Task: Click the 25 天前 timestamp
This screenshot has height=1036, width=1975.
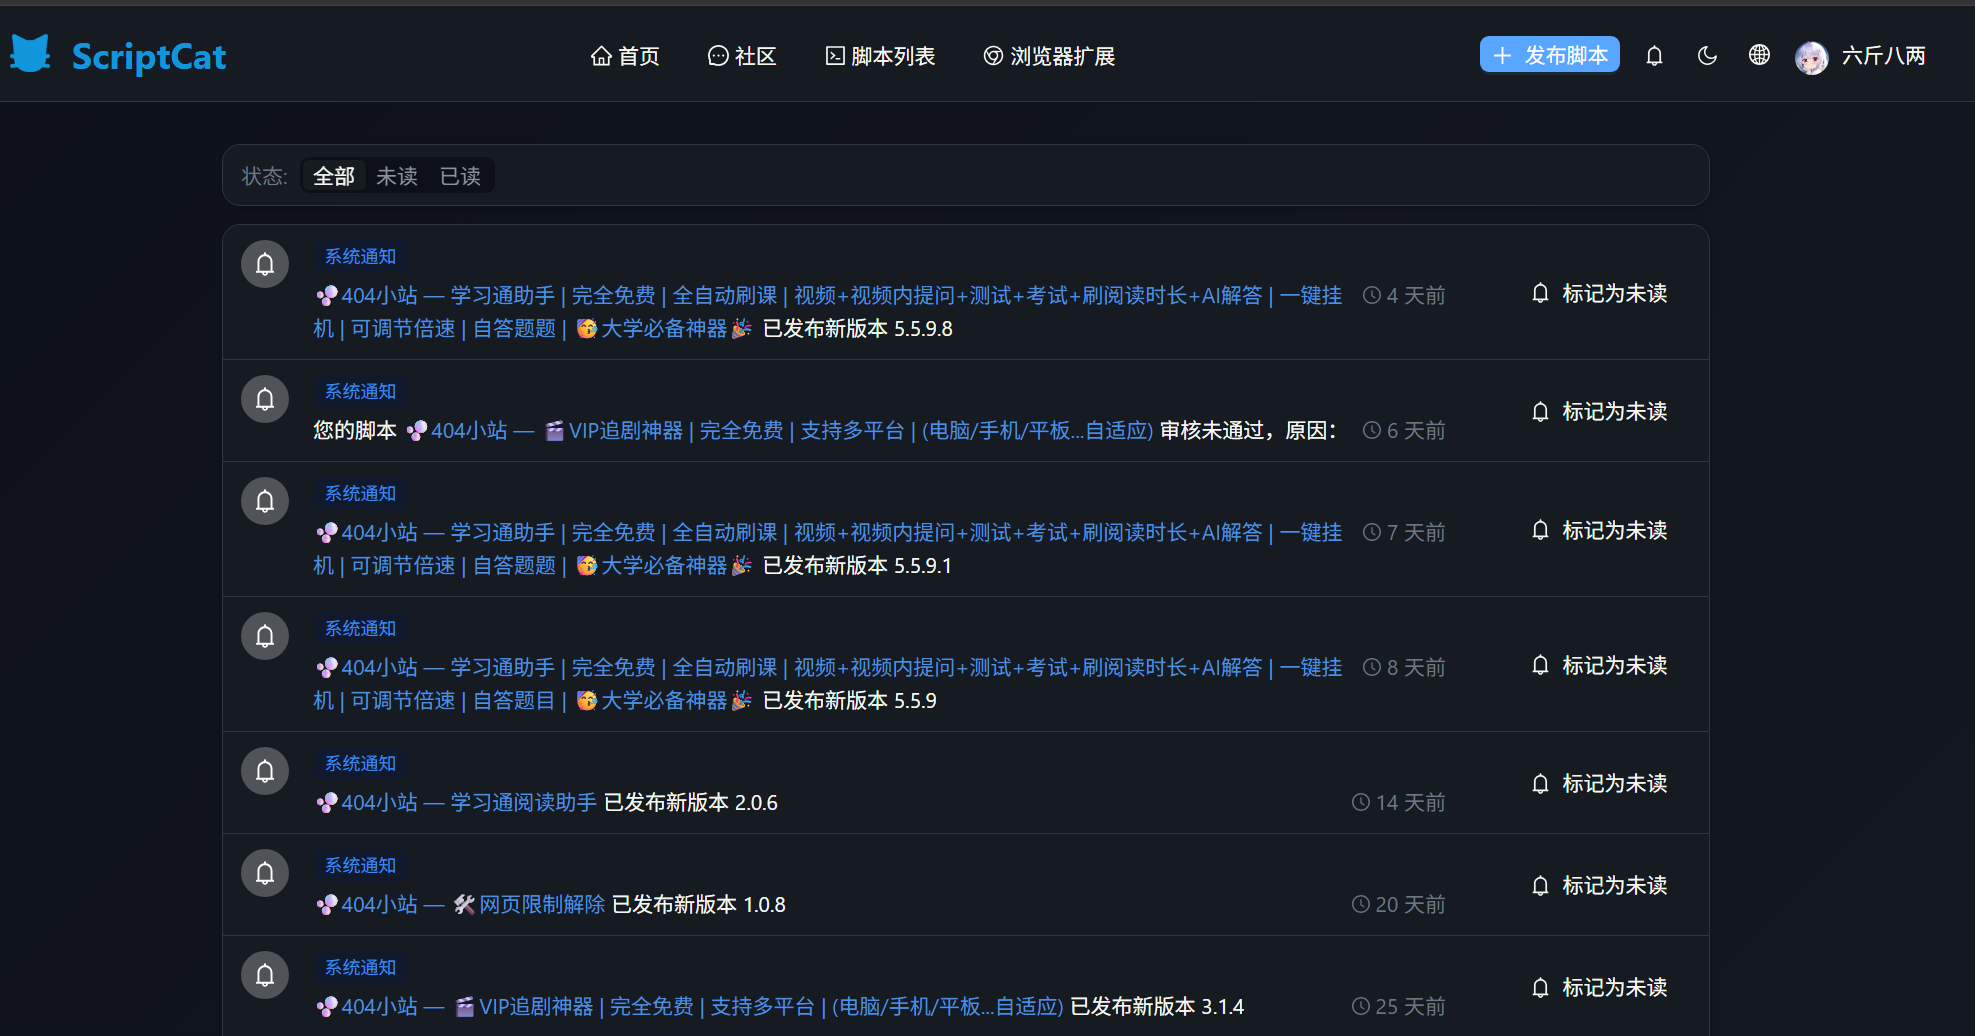Action: click(x=1399, y=1006)
